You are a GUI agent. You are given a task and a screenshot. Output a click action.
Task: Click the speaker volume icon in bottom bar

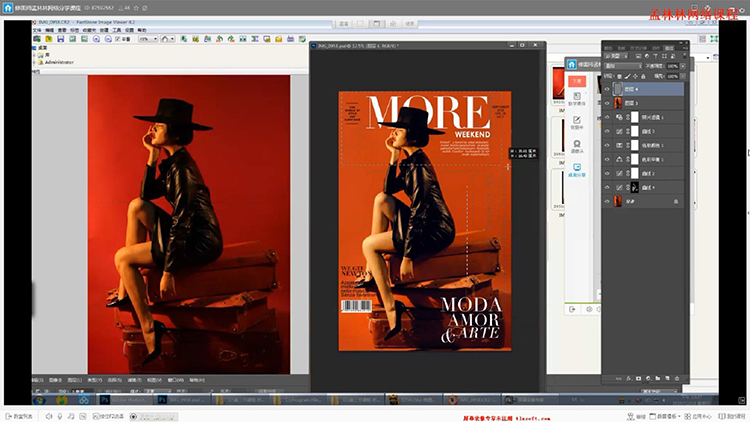[48, 416]
